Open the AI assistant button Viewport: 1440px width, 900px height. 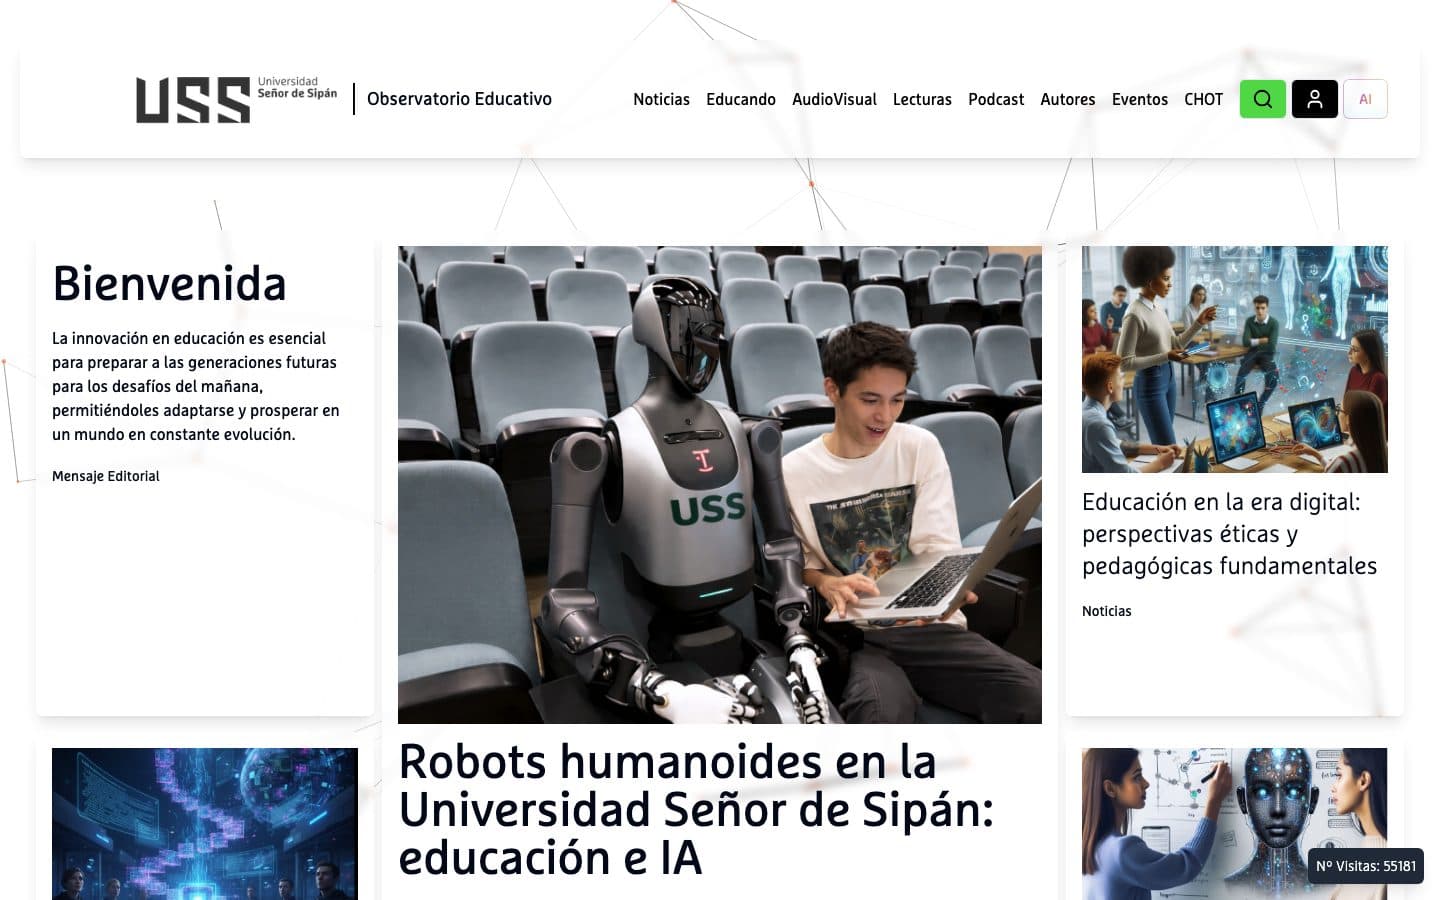pyautogui.click(x=1365, y=99)
